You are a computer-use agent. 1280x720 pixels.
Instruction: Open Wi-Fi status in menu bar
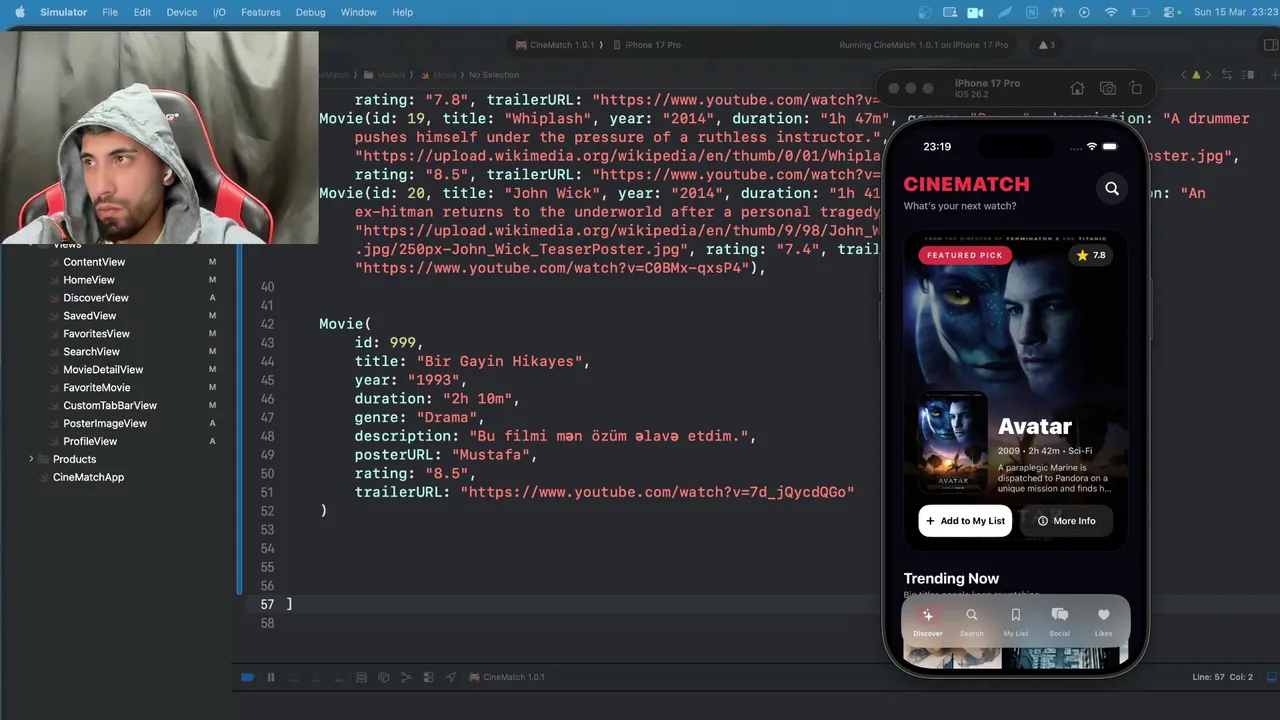[x=1111, y=12]
